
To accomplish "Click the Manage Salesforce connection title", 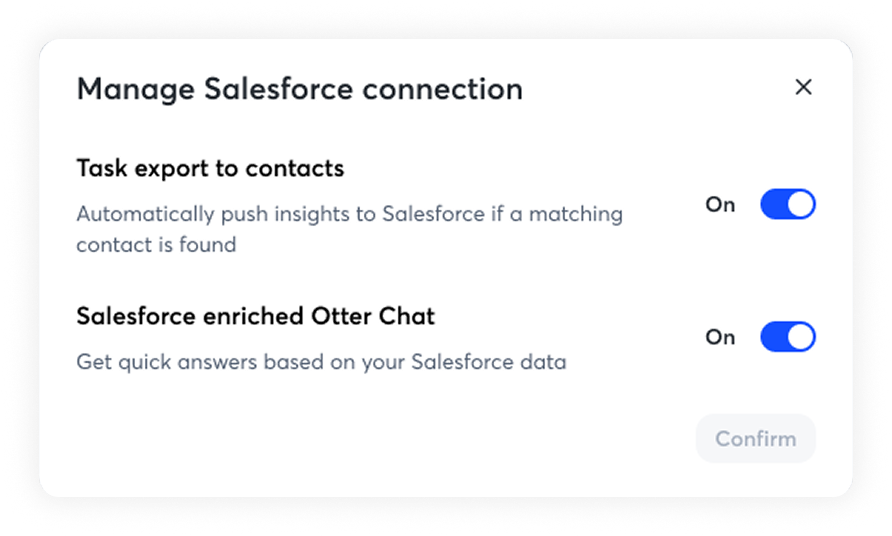I will [299, 89].
